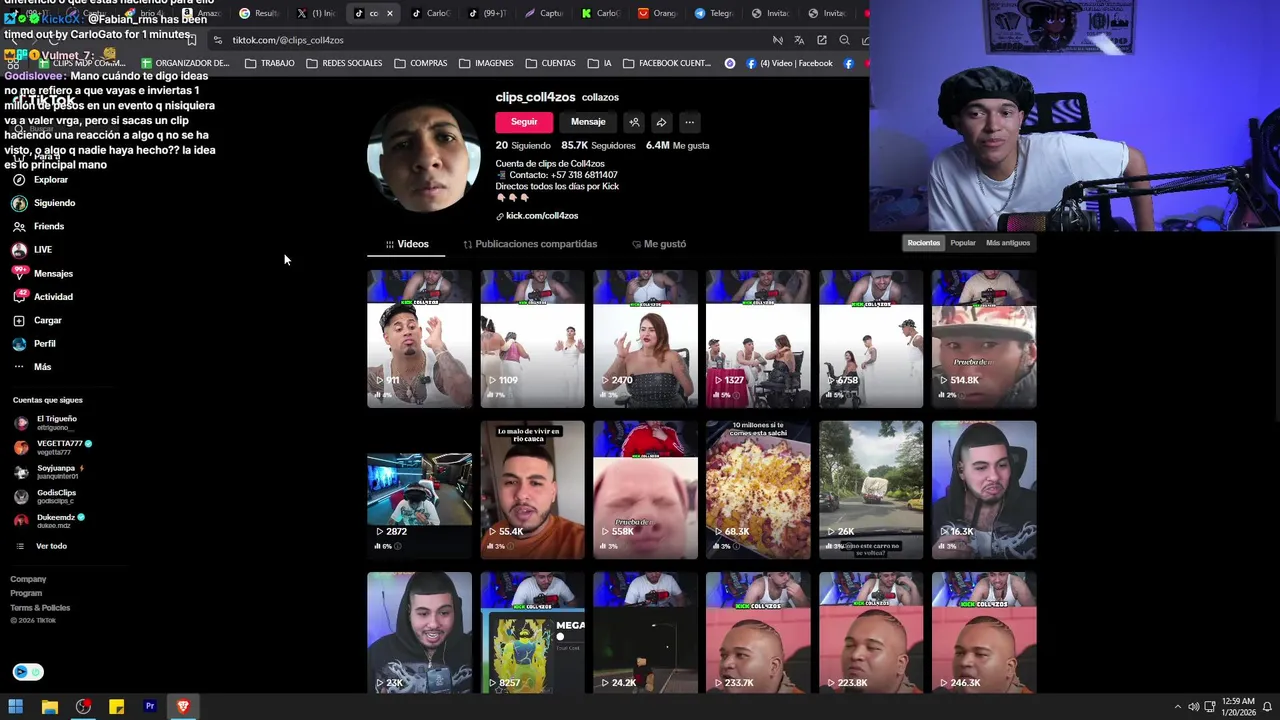Click the 85.7K Seguidores count
This screenshot has width=1280, height=720.
pos(598,146)
